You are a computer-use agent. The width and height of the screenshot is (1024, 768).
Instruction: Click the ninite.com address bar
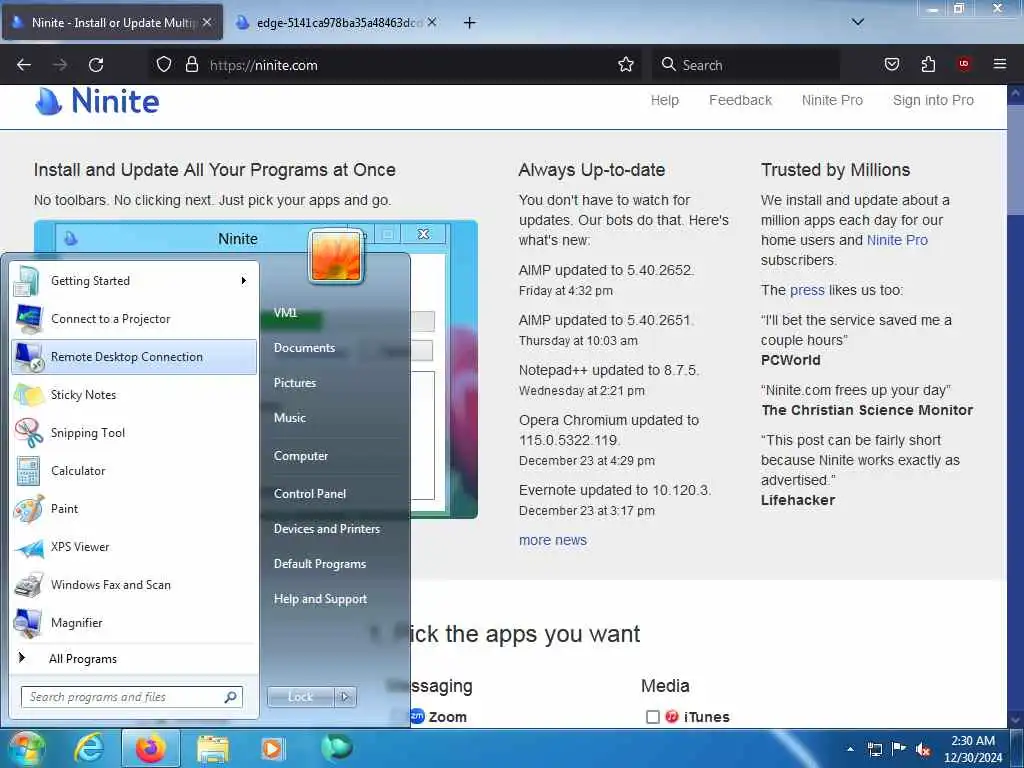[x=398, y=65]
